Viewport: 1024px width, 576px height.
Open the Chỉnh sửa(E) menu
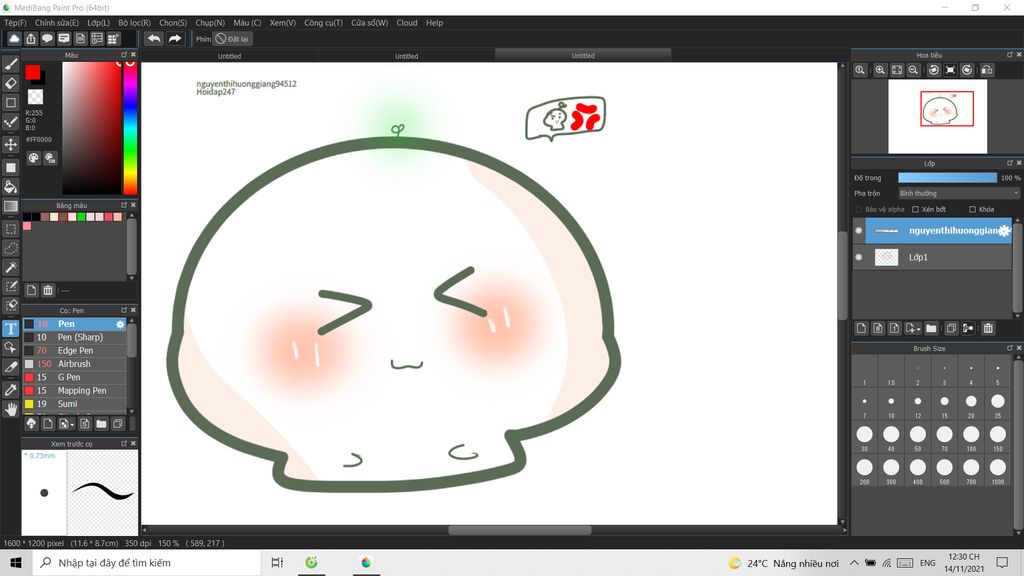coord(56,23)
